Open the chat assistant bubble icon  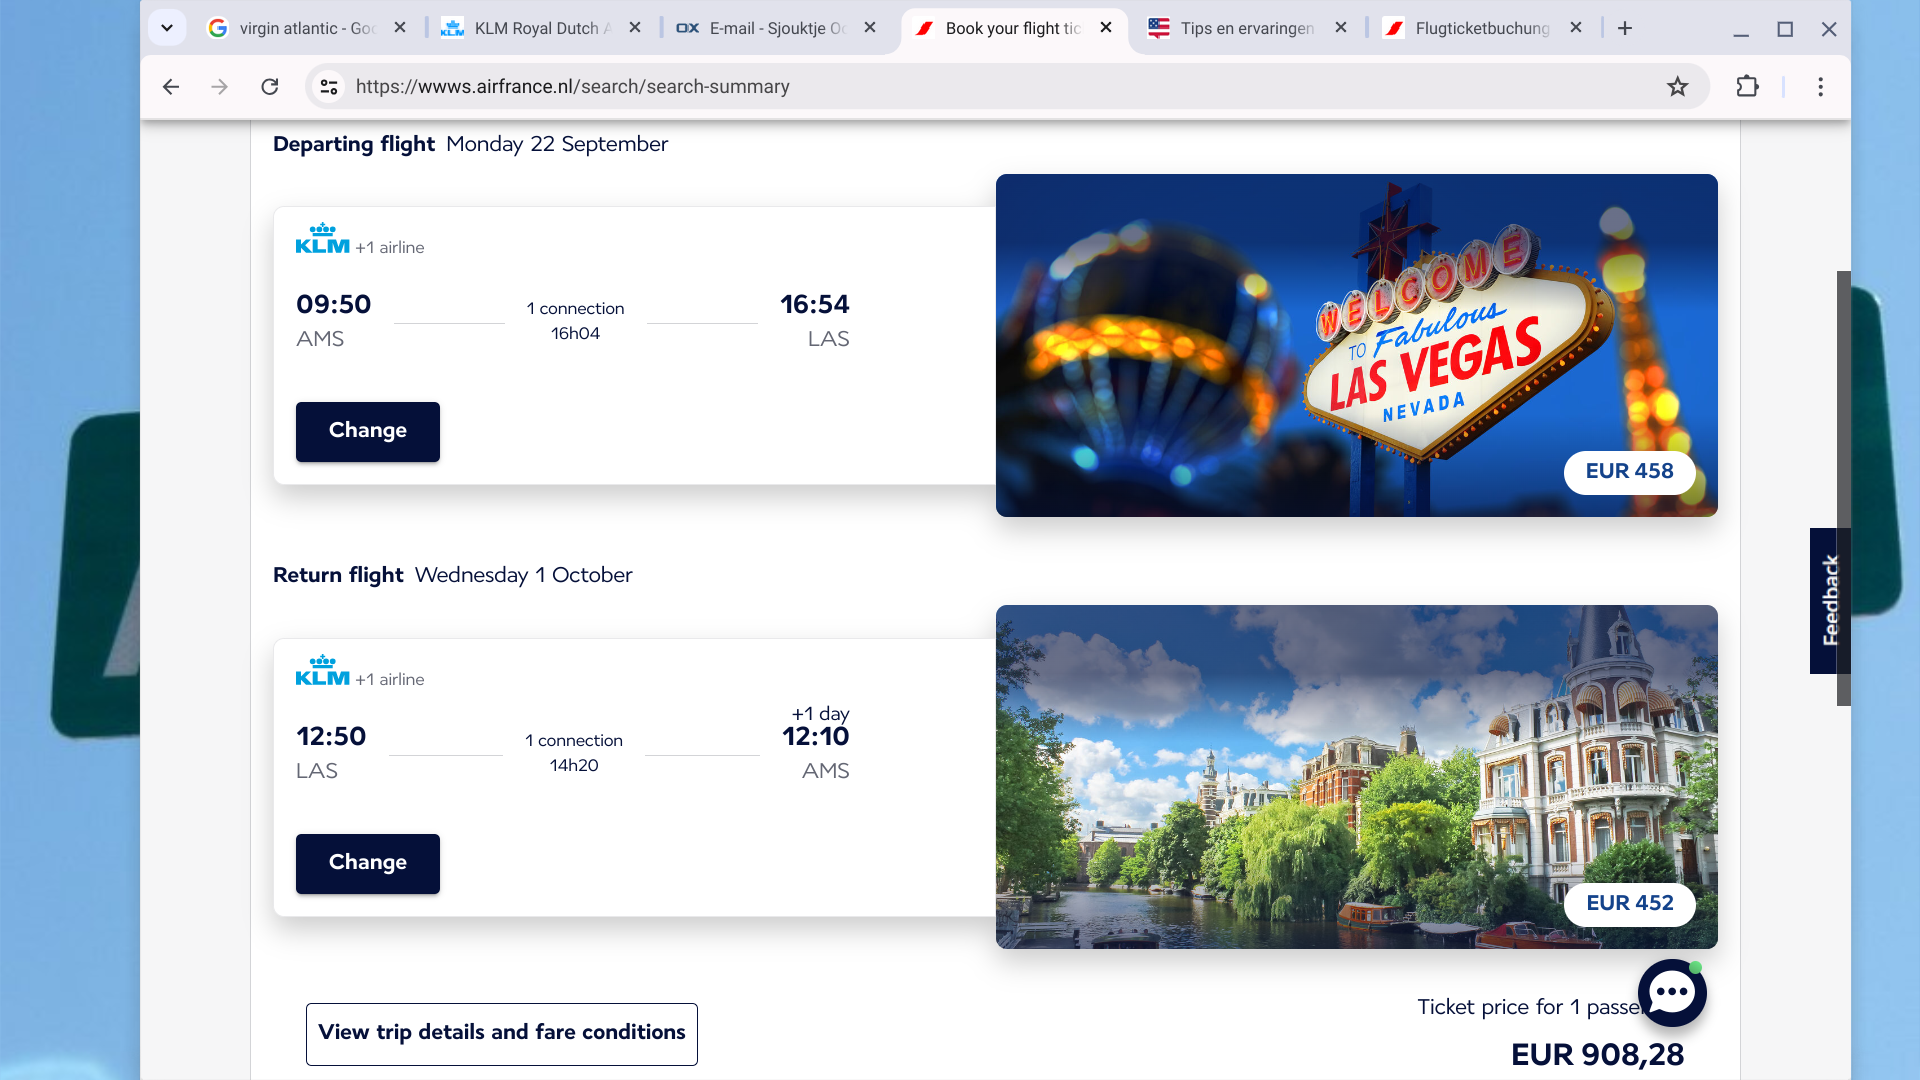1672,993
